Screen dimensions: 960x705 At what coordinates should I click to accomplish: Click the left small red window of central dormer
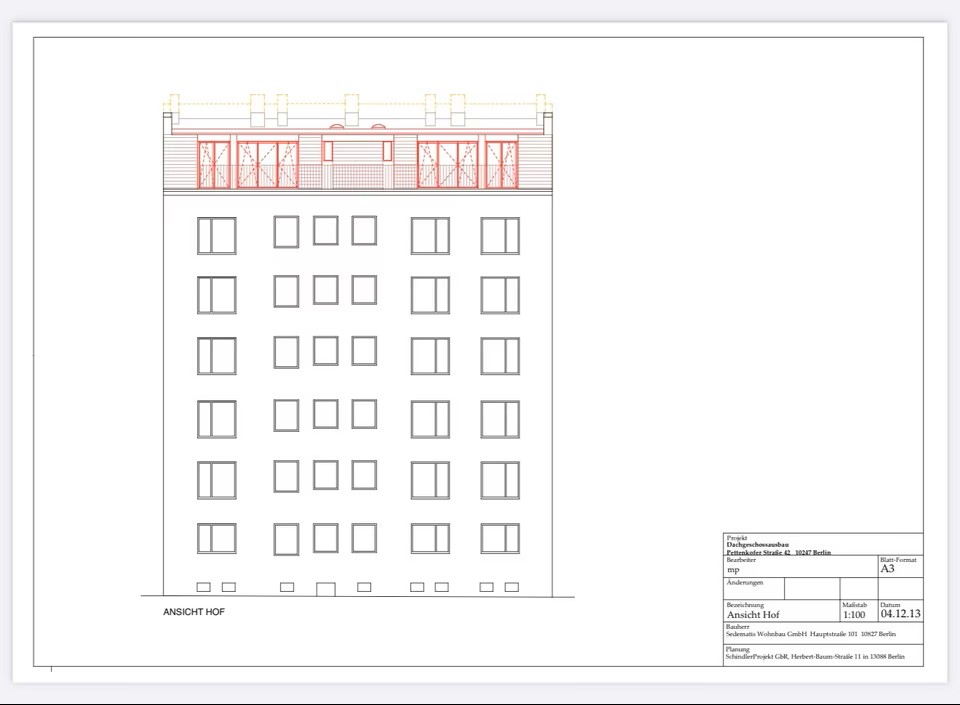(328, 151)
